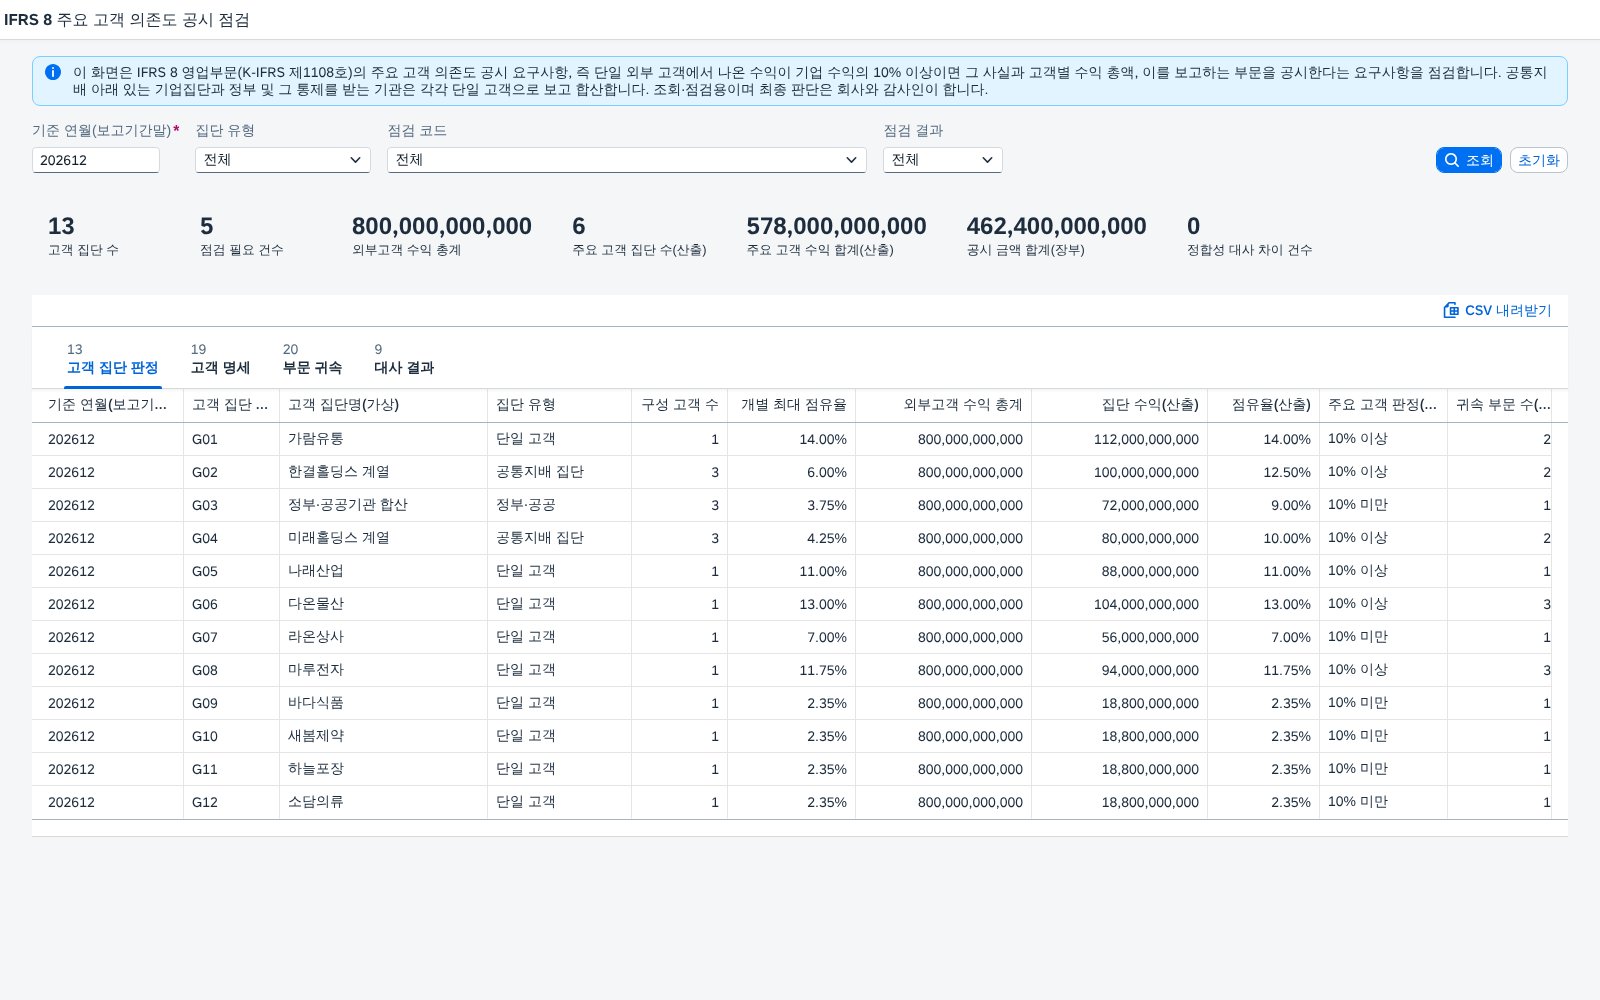Screen dimensions: 1600x1000
Task: Click the 578,000,000,000 KPI value
Action: [x=836, y=226]
